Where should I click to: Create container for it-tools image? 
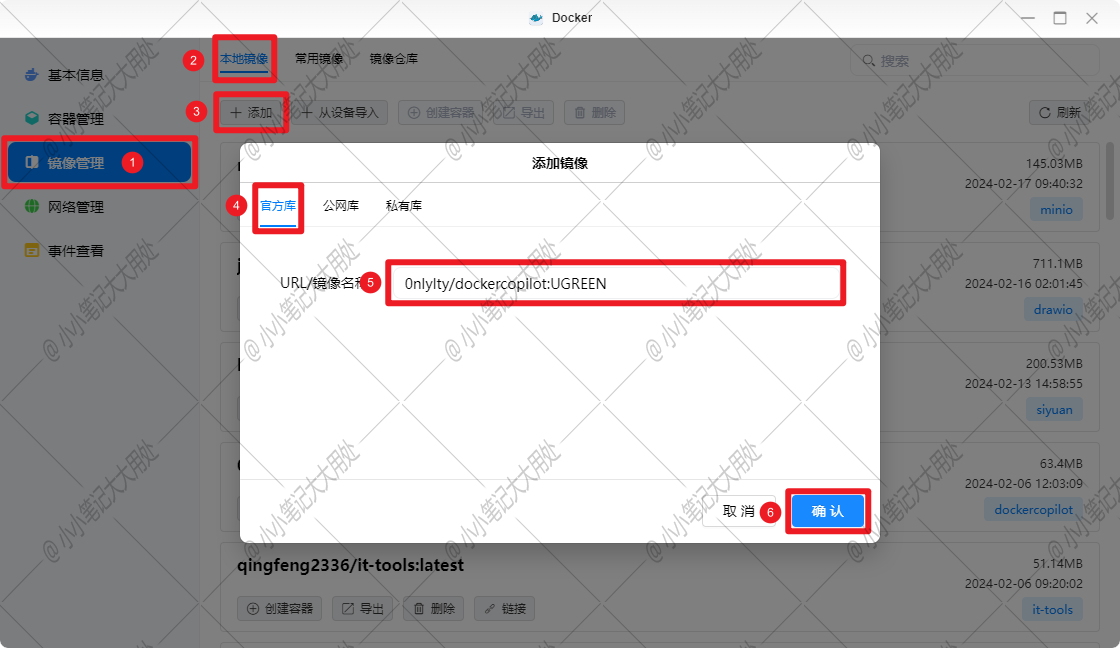point(280,609)
